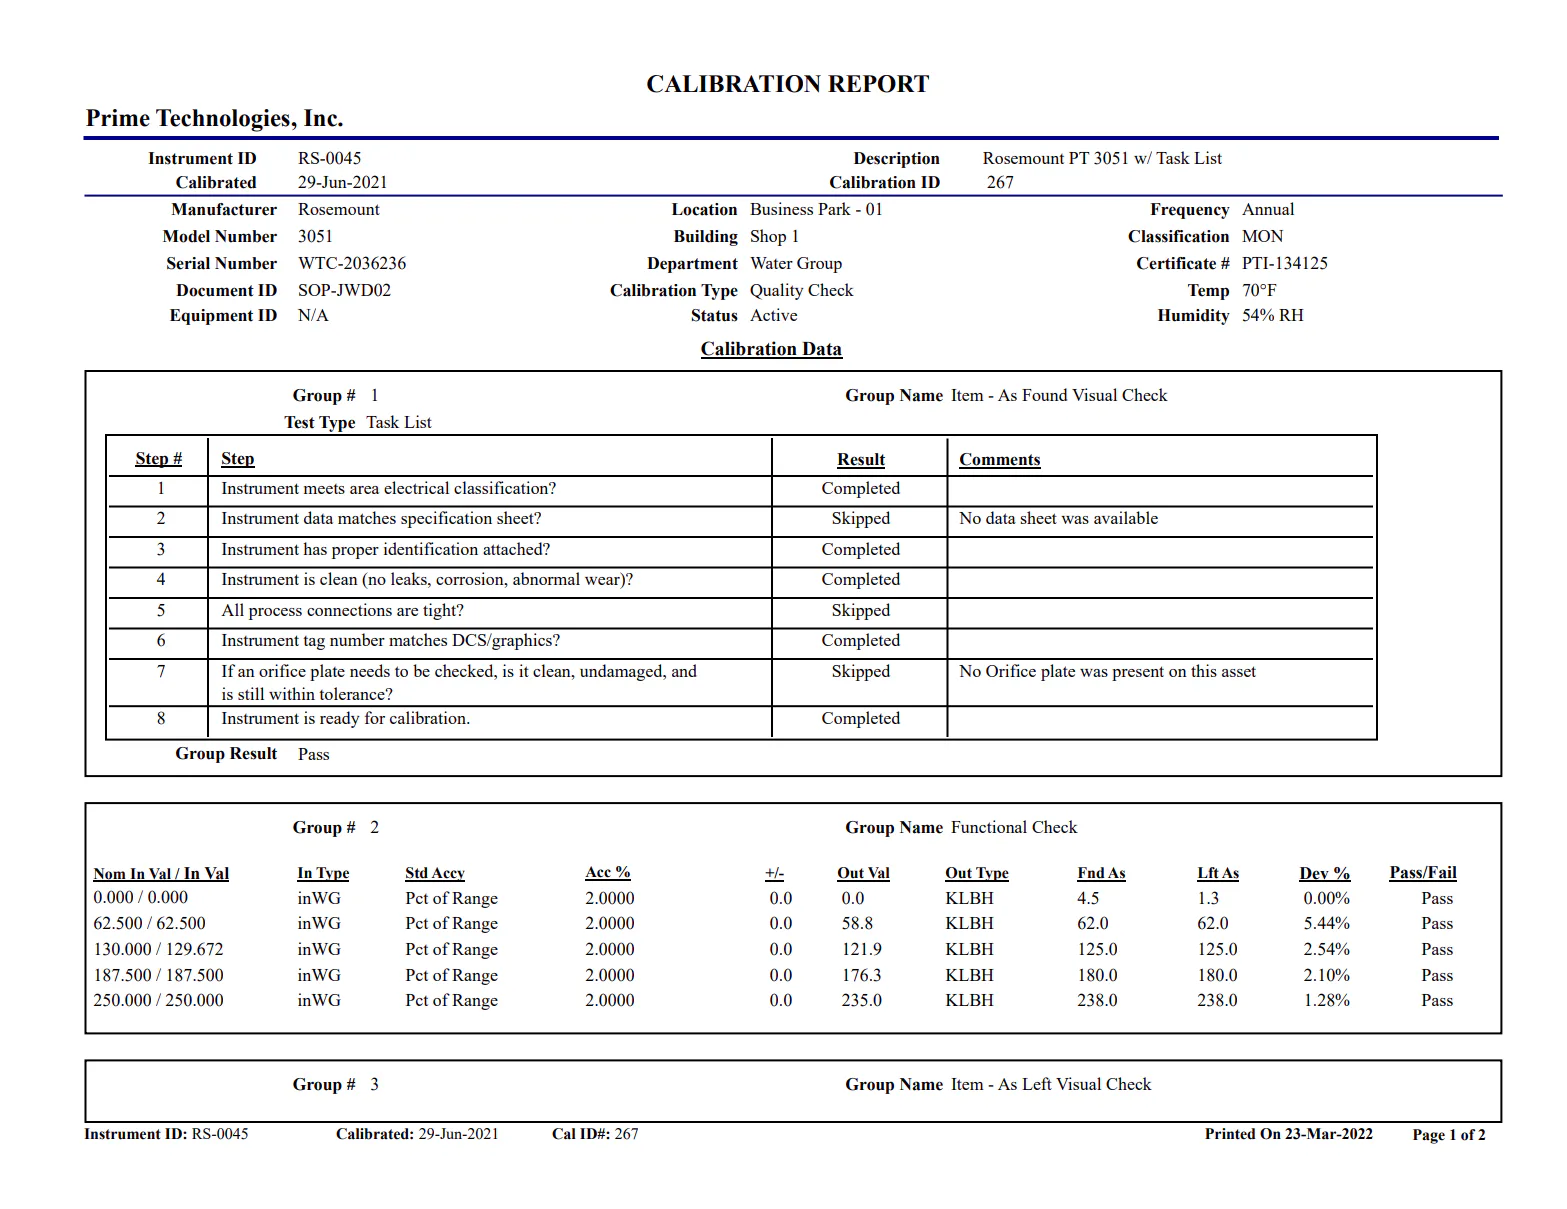Click the 'Comments' column header
This screenshot has width=1567, height=1209.
(x=1000, y=459)
